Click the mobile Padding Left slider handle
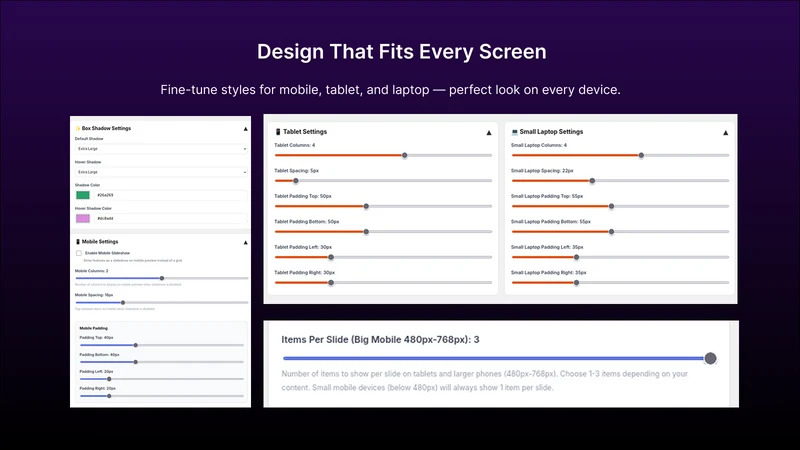This screenshot has height=450, width=800. point(109,379)
